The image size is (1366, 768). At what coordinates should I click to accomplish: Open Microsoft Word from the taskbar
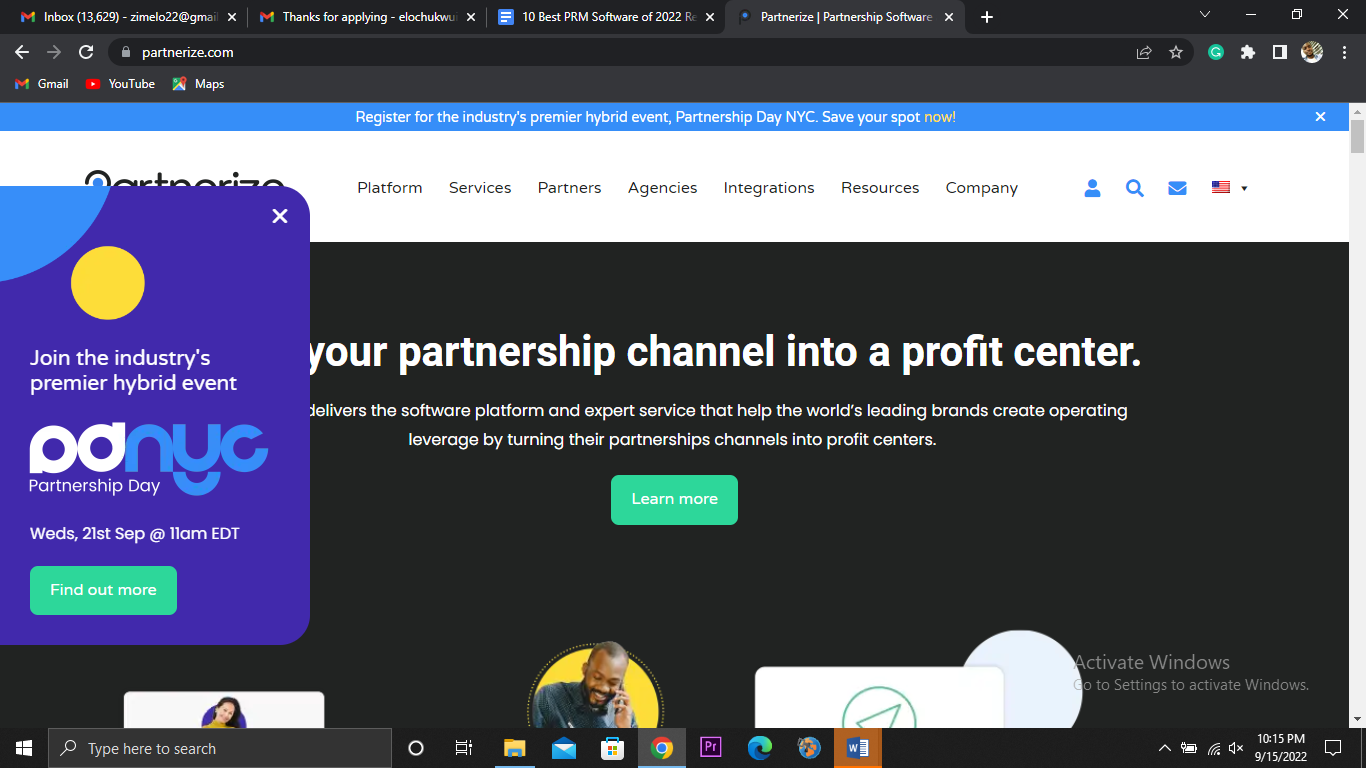(858, 748)
